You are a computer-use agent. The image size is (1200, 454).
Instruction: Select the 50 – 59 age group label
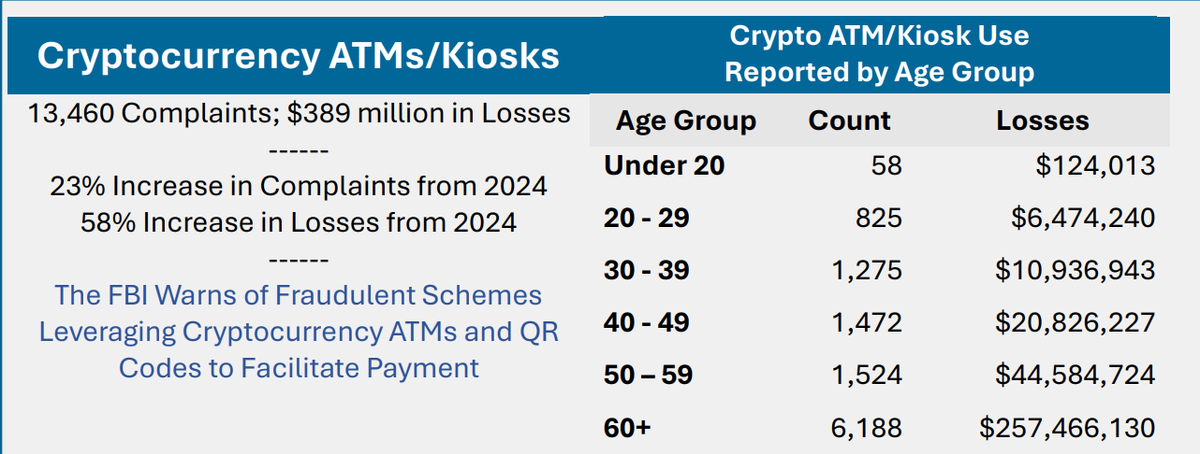coord(648,376)
